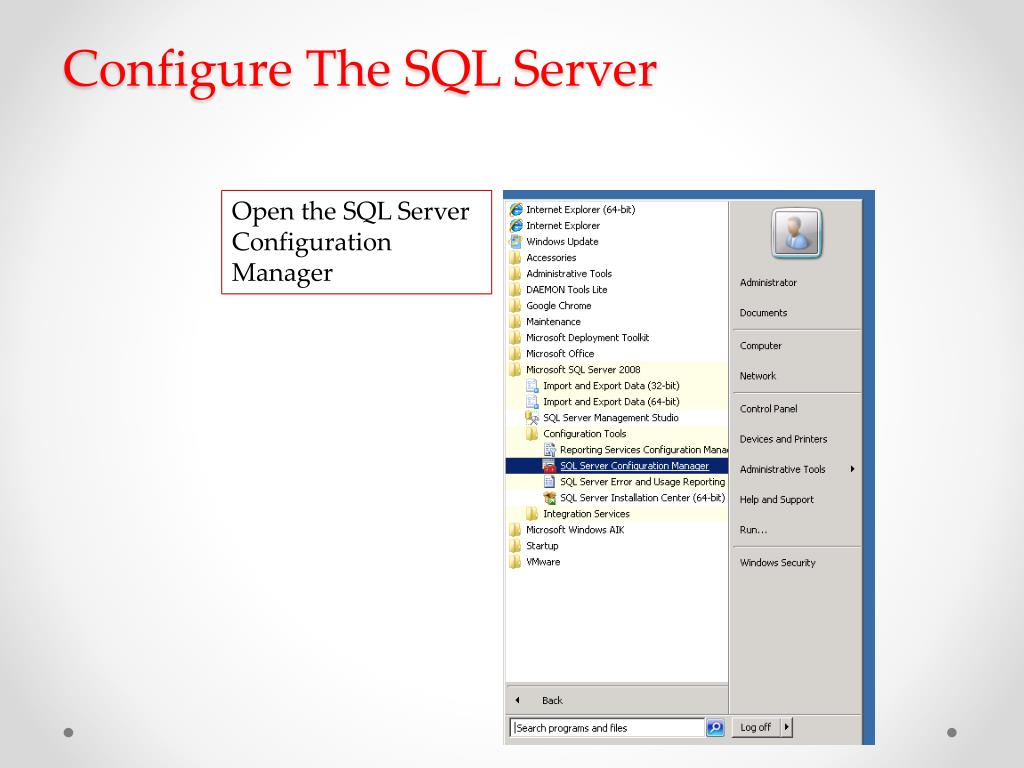Screen dimensions: 1024x768
Task: Click the Microsoft Office folder icon
Action: tap(516, 353)
